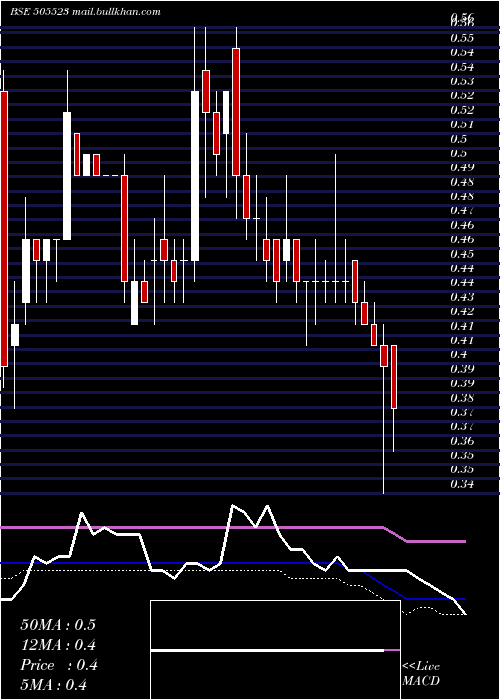Click the 0.38 price axis label
The image size is (500, 700).
(x=462, y=397)
